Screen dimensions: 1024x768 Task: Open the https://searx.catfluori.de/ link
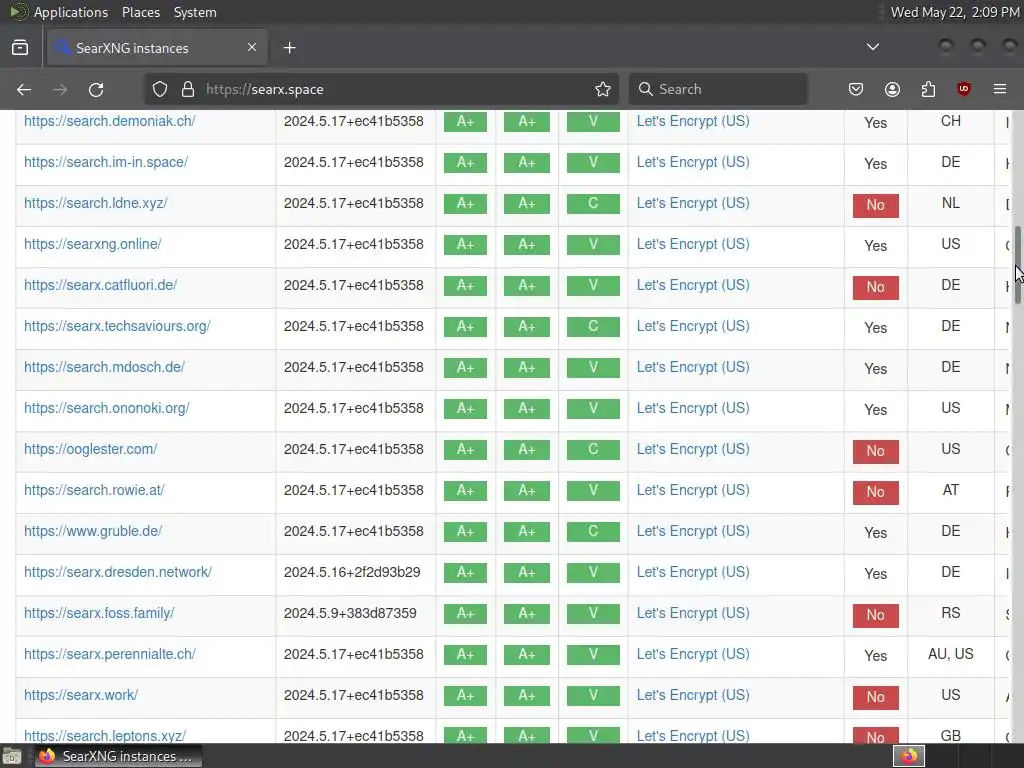pyautogui.click(x=101, y=285)
